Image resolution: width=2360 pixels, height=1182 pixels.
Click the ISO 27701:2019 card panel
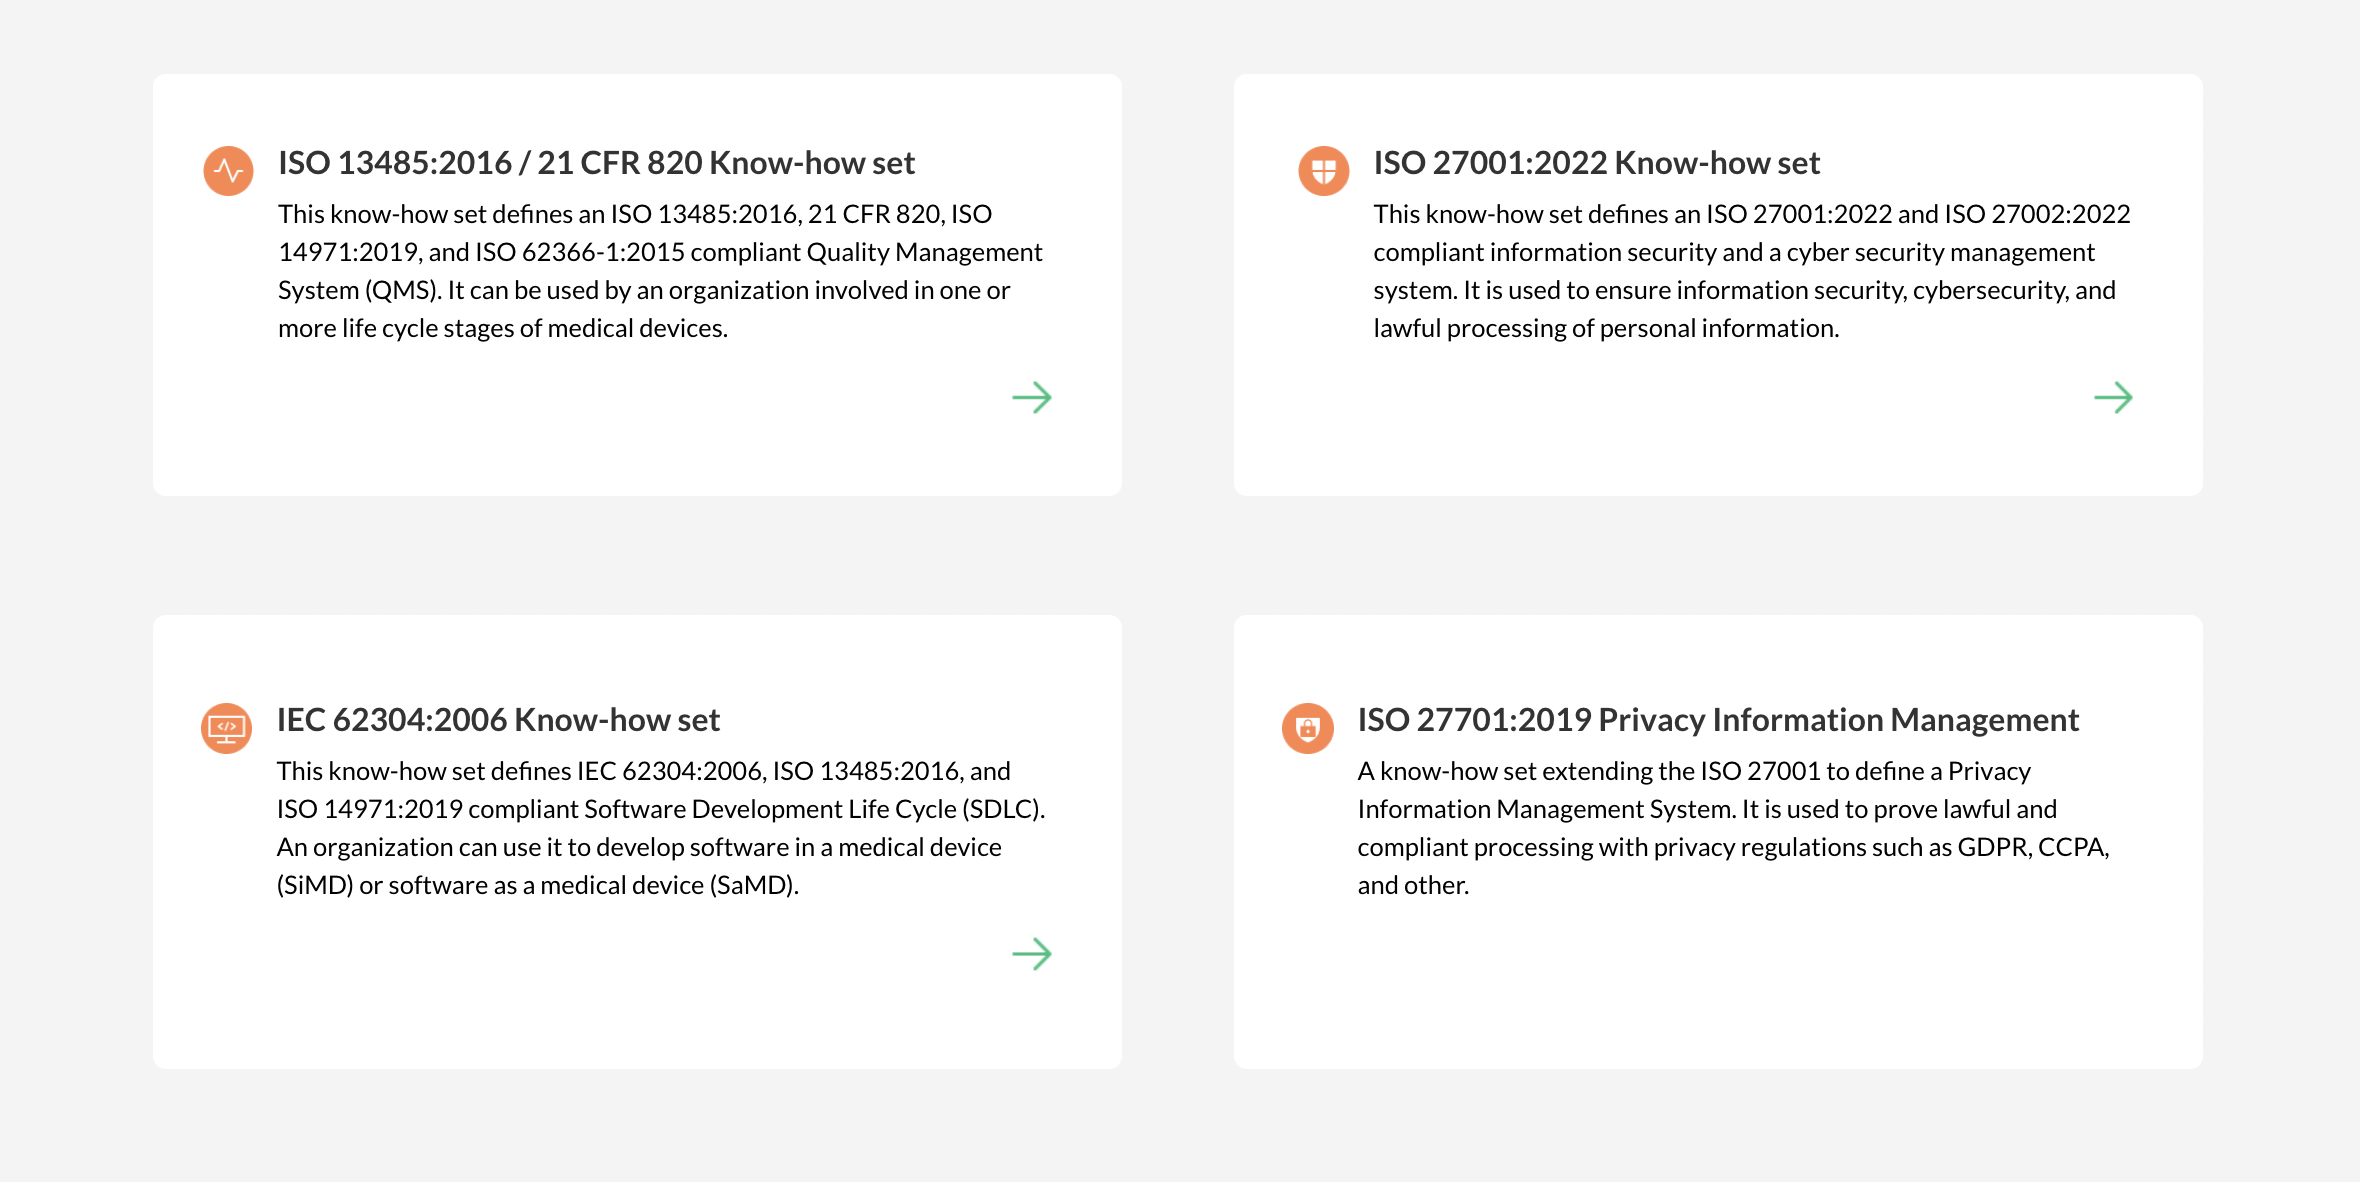(x=1718, y=840)
